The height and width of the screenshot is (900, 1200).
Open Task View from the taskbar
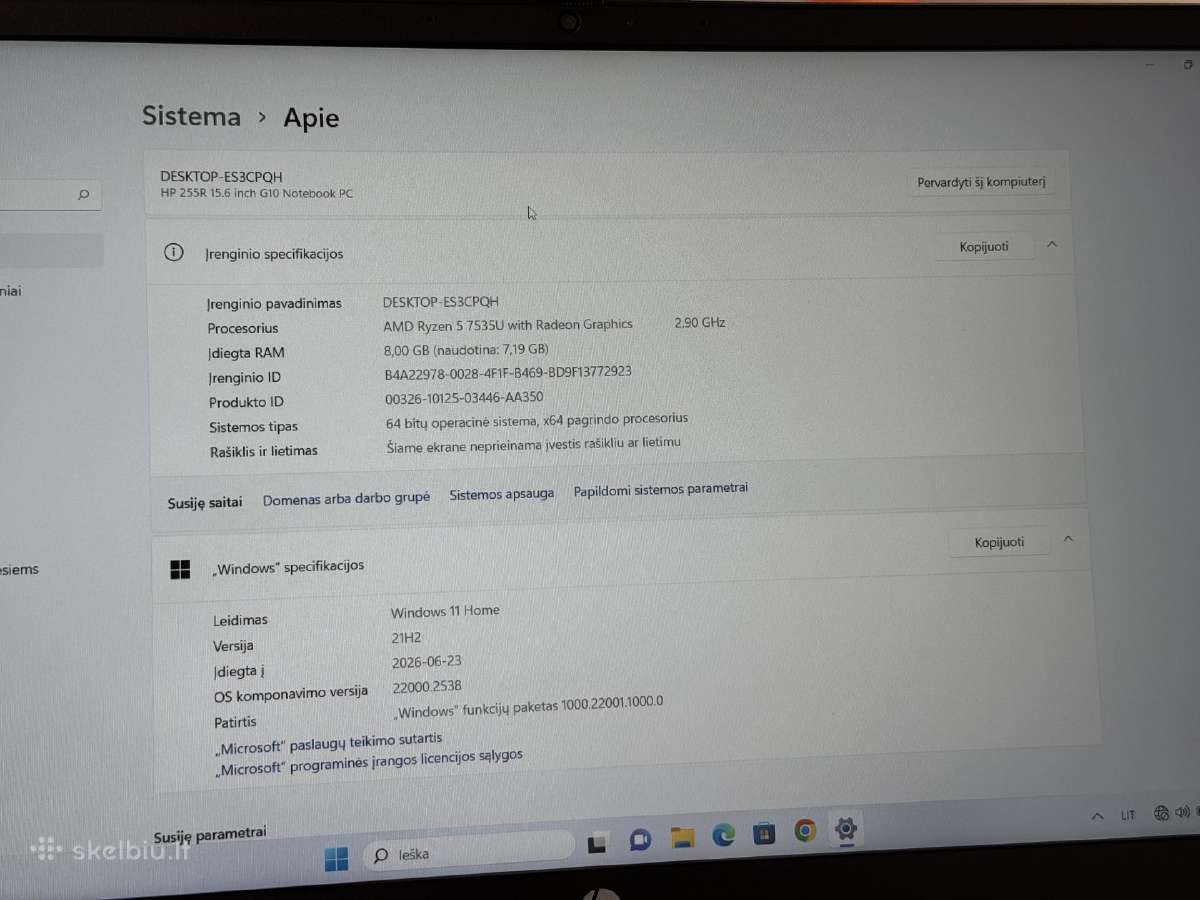(x=597, y=842)
